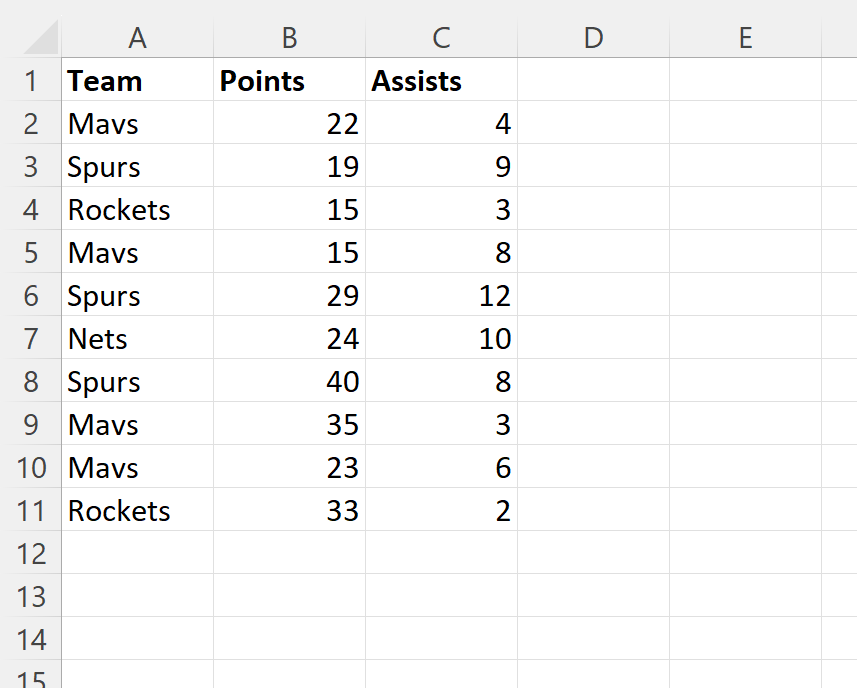Select column E header
The image size is (857, 688).
point(746,38)
